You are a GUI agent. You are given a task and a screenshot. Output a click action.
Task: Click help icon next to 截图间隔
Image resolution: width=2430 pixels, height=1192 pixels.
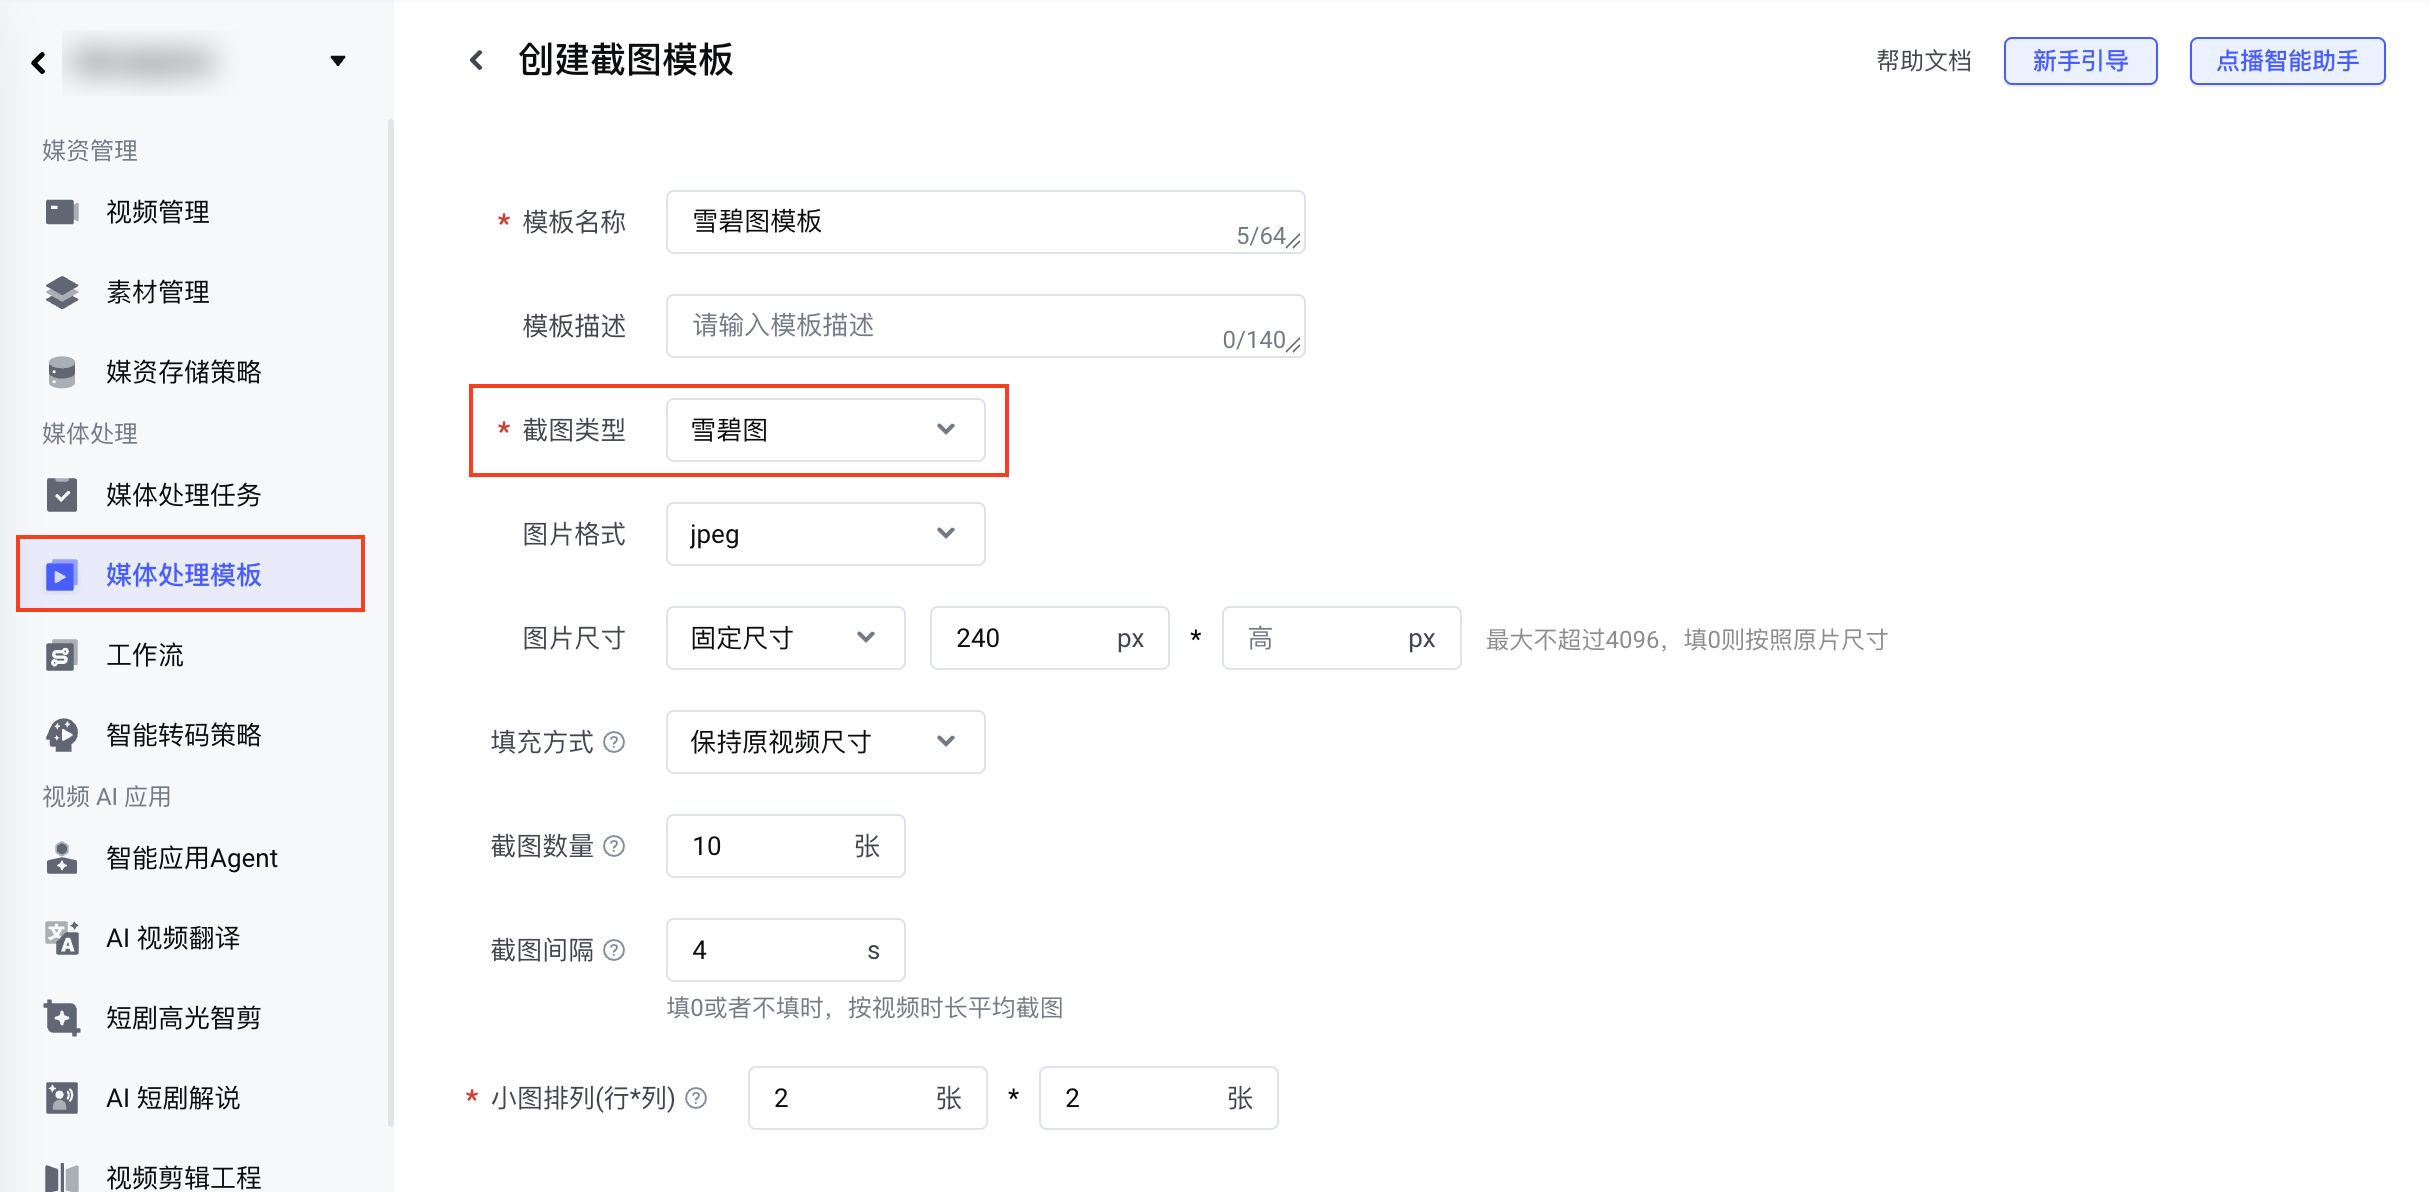point(615,950)
